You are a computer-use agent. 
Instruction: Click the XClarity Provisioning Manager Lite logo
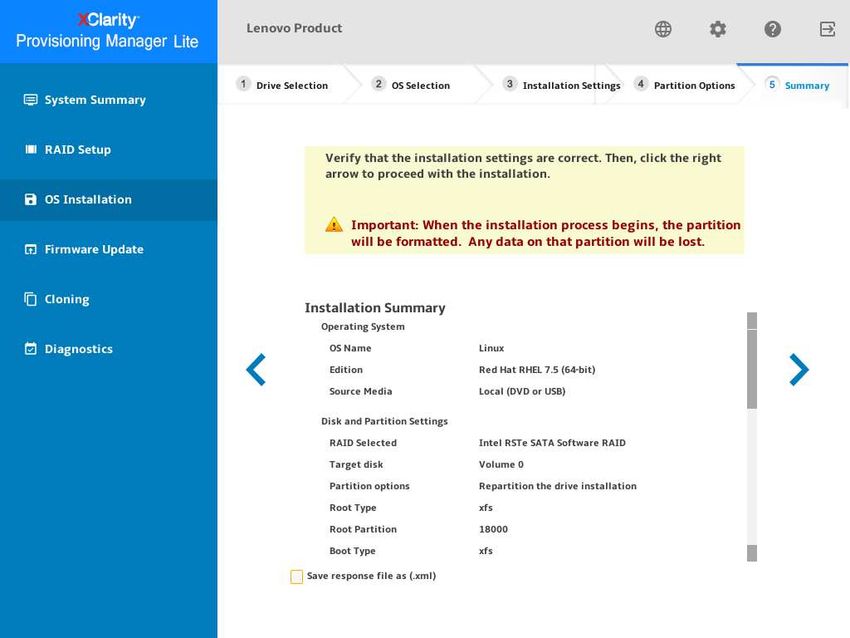107,30
